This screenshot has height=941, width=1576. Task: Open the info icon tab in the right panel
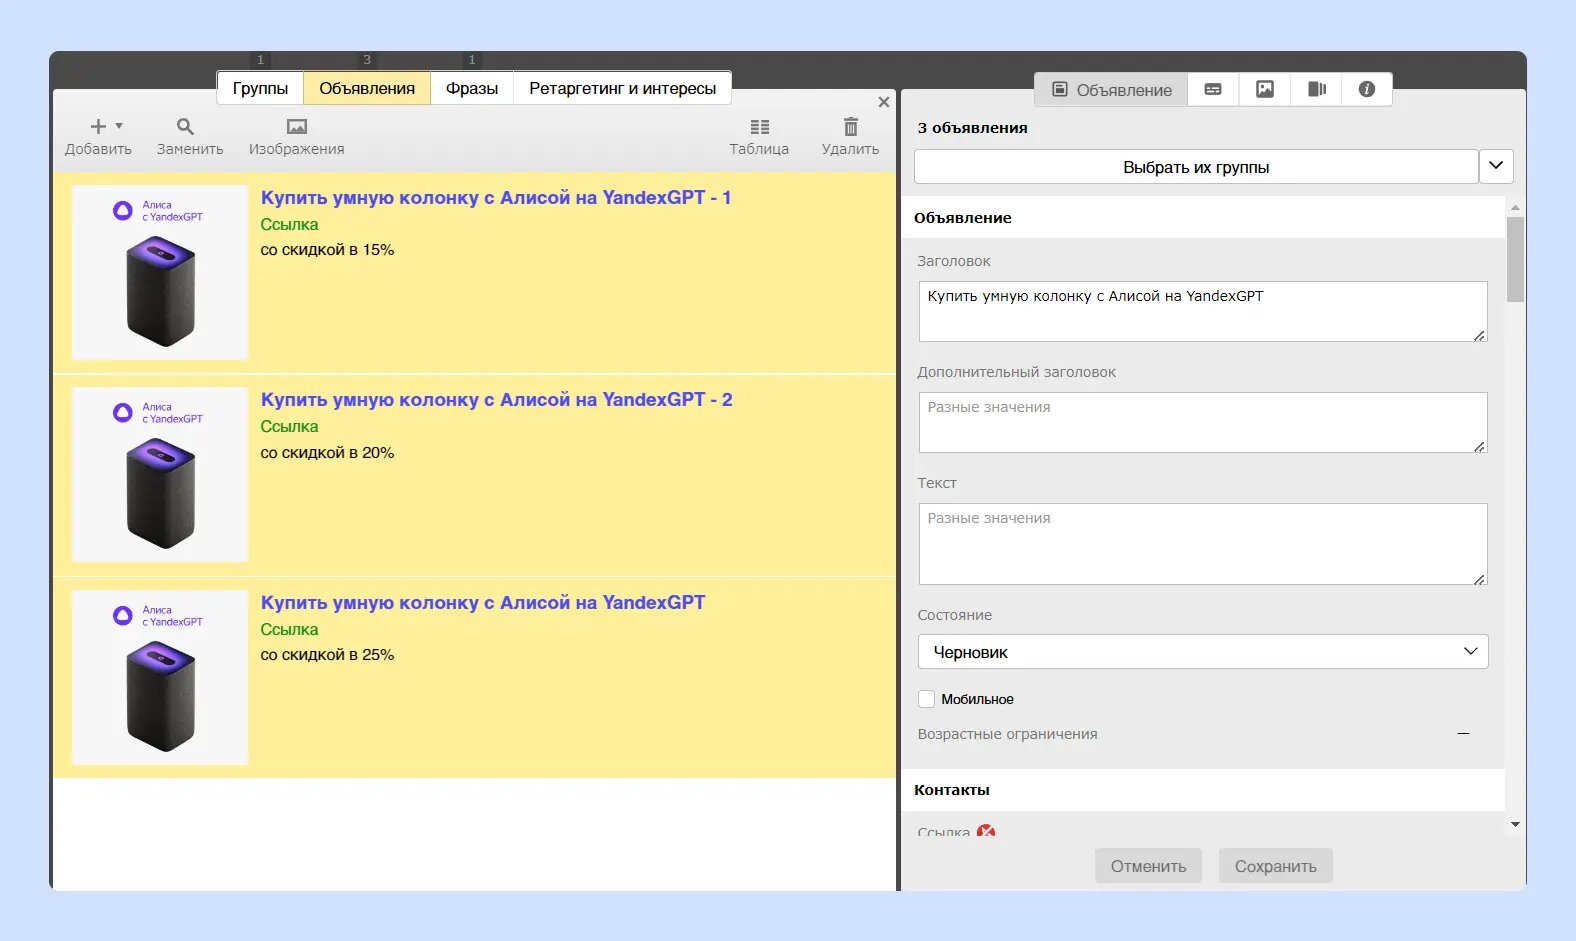(1367, 89)
